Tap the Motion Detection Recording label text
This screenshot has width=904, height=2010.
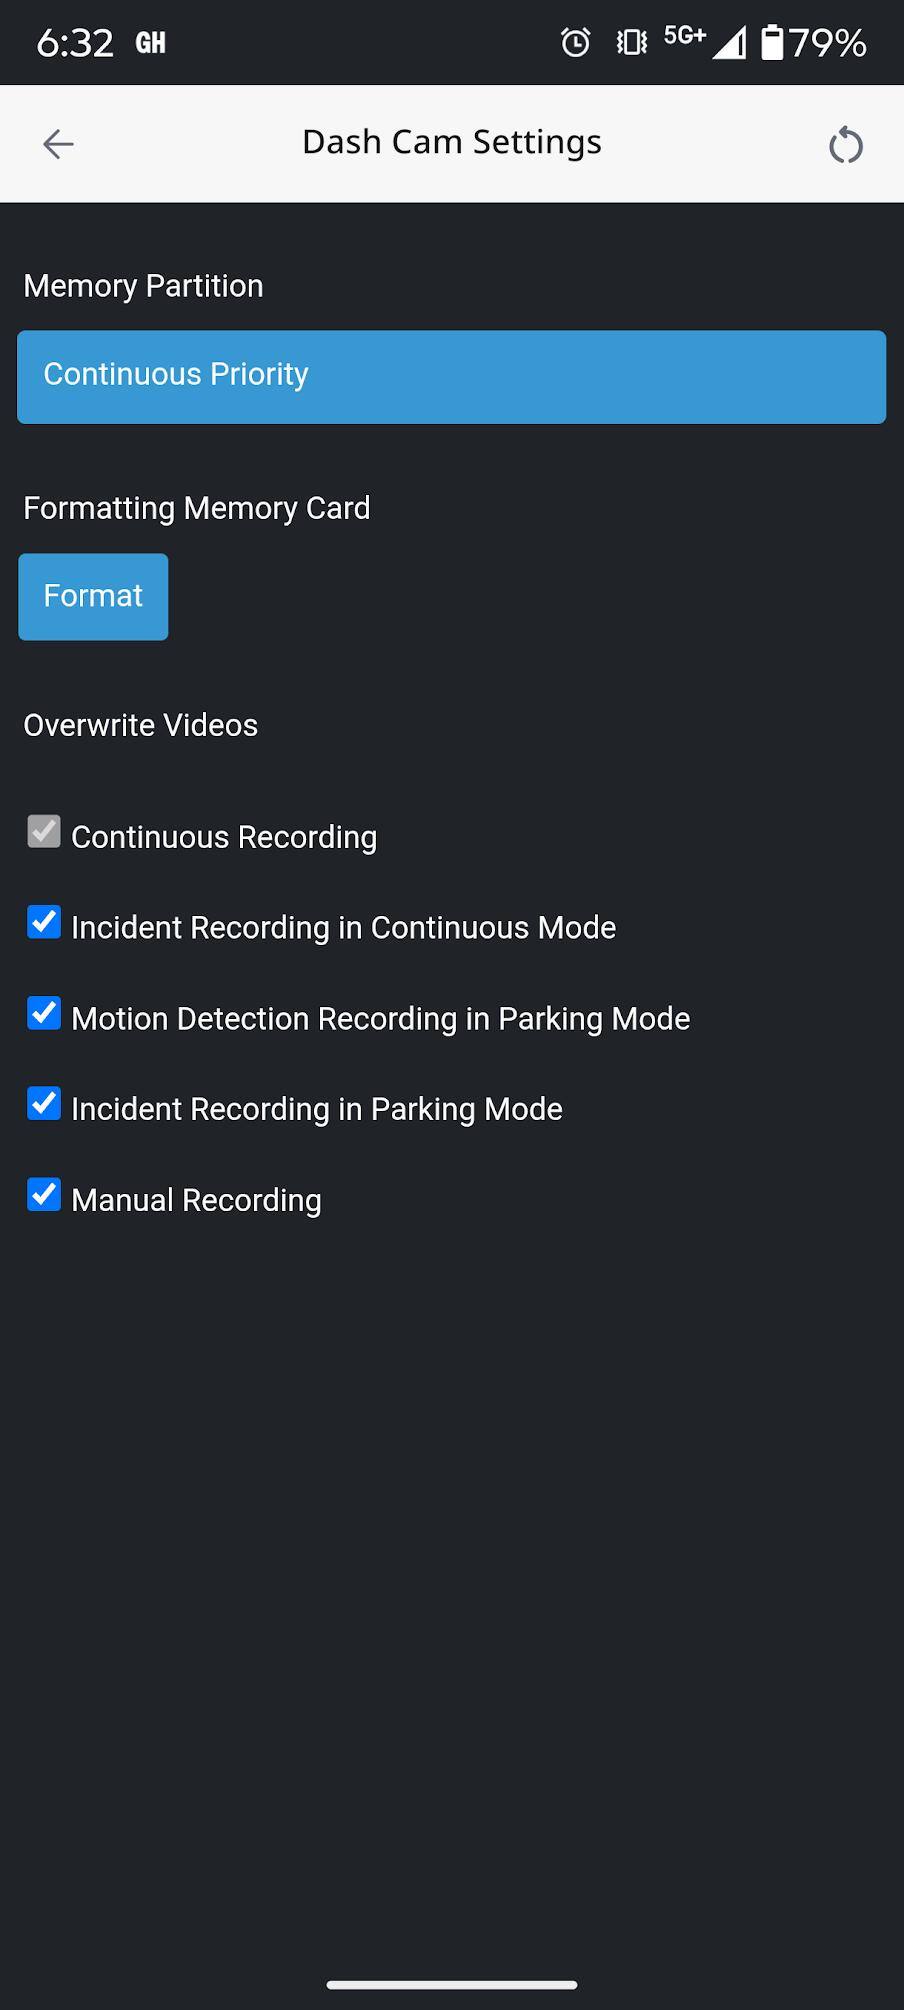380,1019
